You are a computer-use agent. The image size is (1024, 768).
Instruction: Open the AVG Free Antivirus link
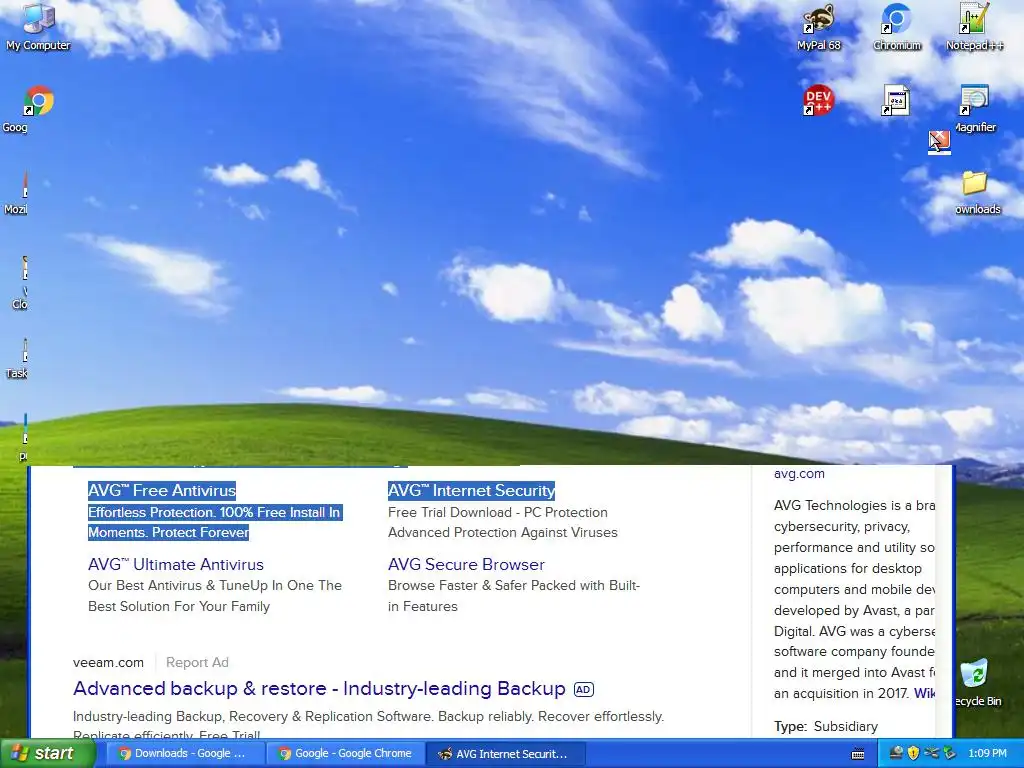click(x=162, y=490)
